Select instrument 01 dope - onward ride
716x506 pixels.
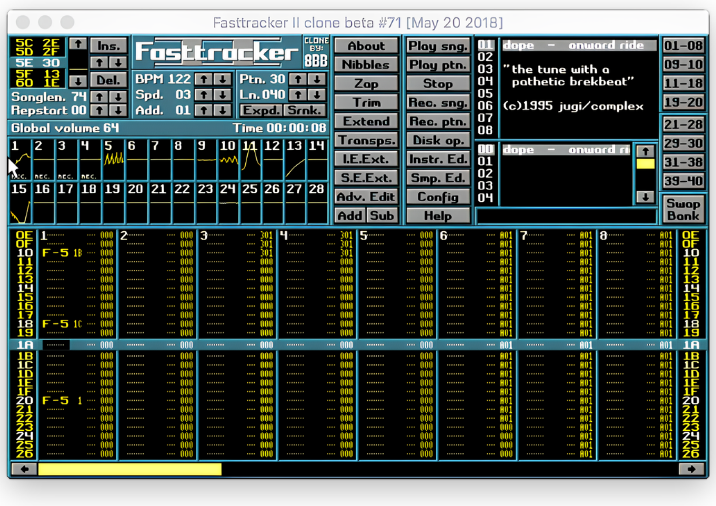[x=579, y=45]
